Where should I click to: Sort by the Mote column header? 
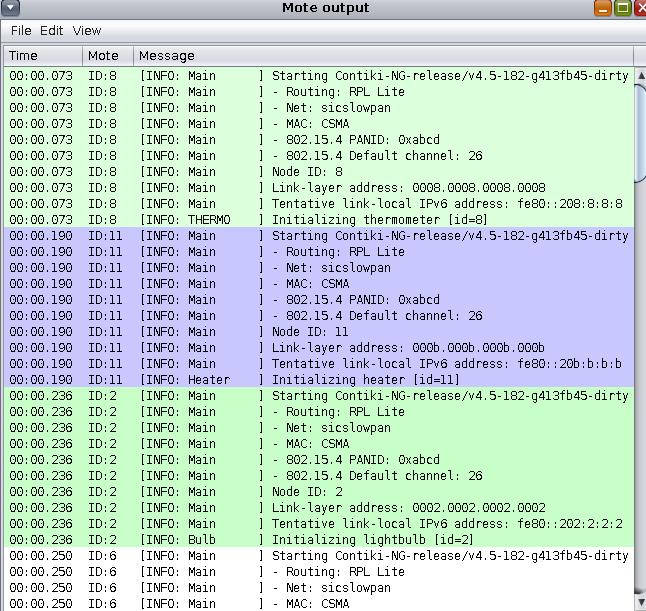108,56
